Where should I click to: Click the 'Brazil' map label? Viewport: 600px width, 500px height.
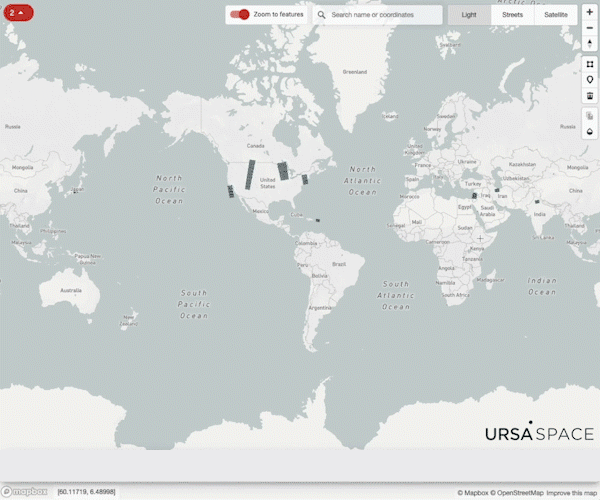point(339,264)
